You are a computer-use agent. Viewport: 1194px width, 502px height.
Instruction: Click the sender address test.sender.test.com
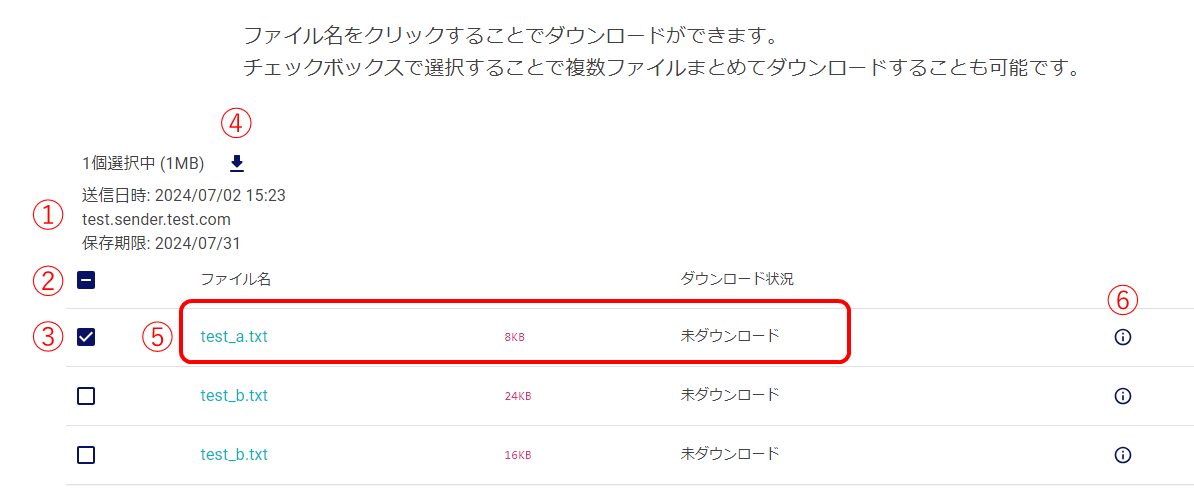tap(156, 219)
